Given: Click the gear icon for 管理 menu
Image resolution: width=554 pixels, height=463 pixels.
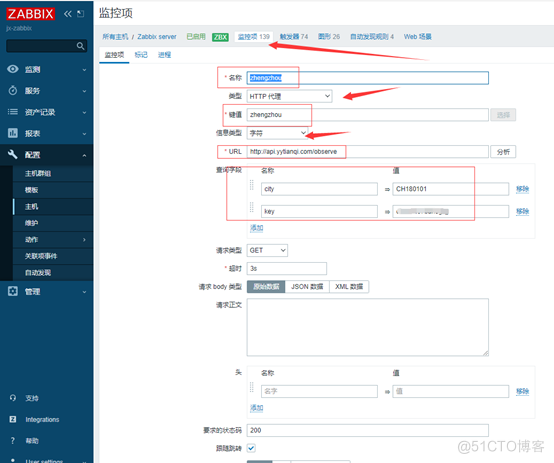Looking at the screenshot, I should pos(13,291).
